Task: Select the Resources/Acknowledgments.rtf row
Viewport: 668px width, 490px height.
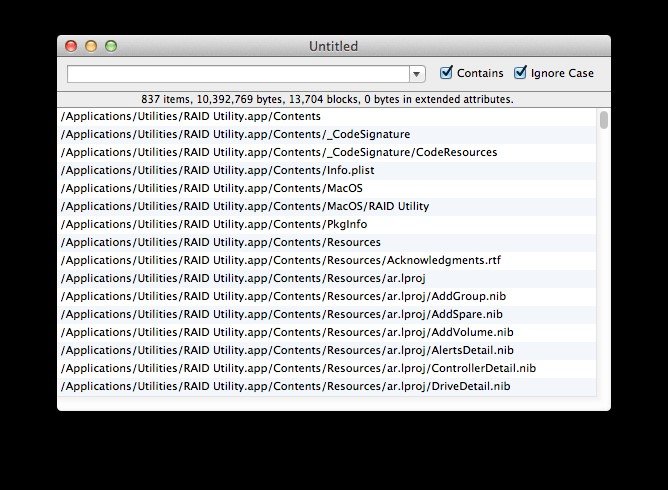Action: pyautogui.click(x=327, y=260)
